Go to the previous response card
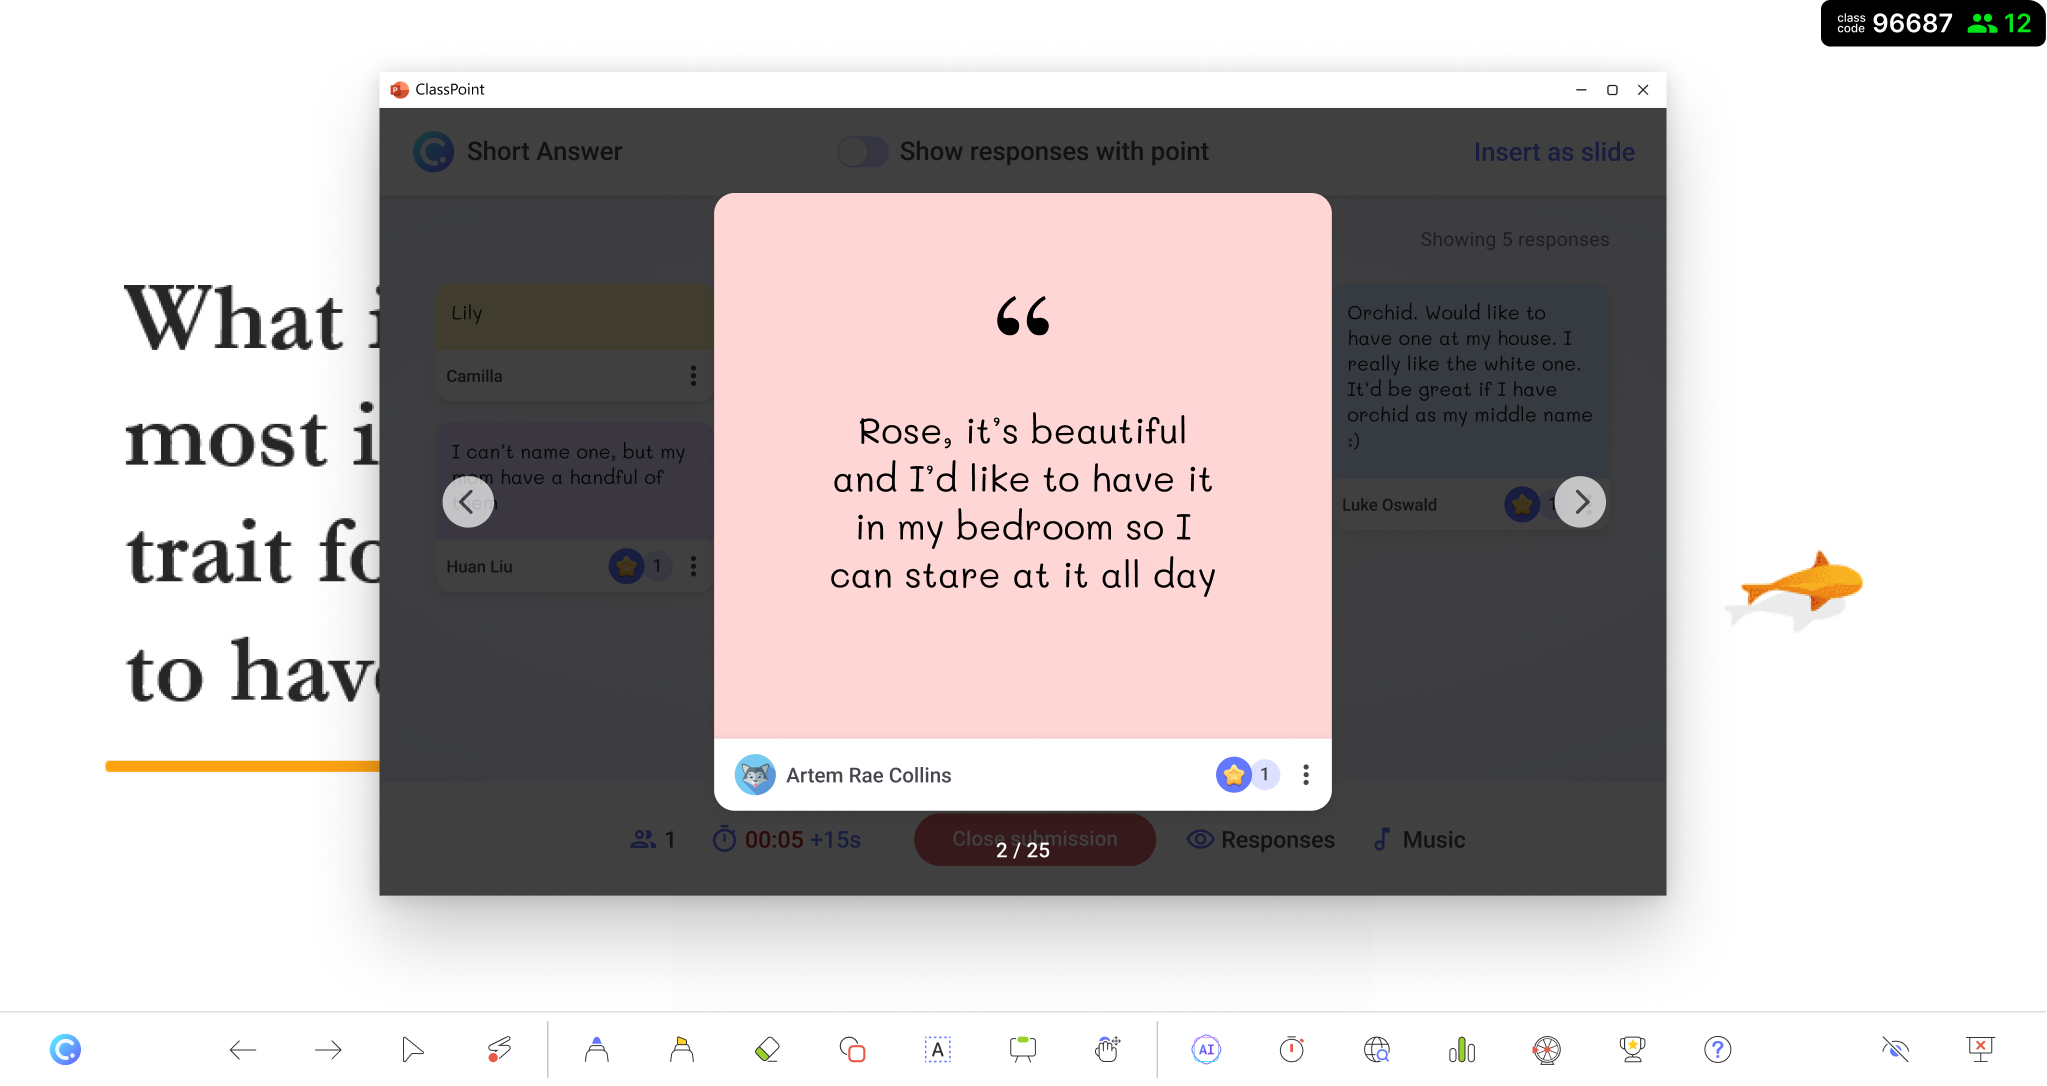 [466, 501]
